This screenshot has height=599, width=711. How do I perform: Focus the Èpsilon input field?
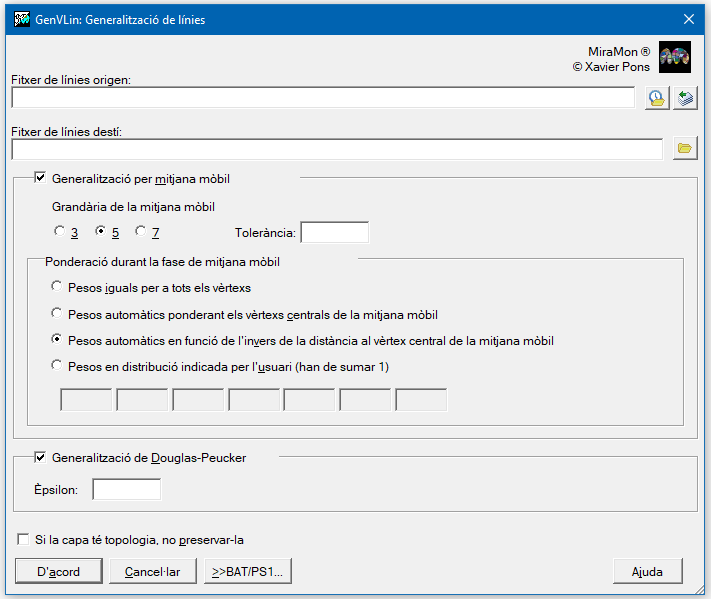point(127,490)
